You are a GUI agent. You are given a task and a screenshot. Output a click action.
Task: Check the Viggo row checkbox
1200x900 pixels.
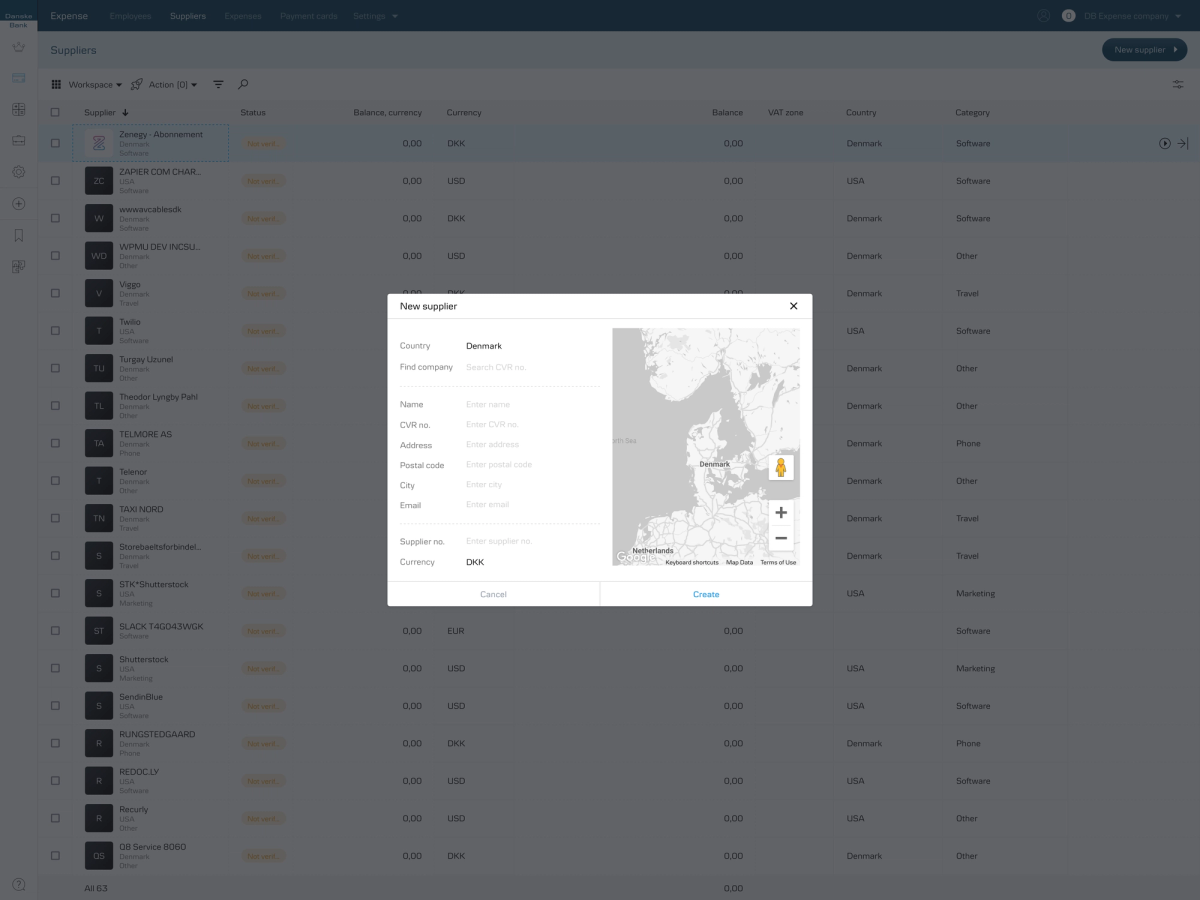pos(55,294)
